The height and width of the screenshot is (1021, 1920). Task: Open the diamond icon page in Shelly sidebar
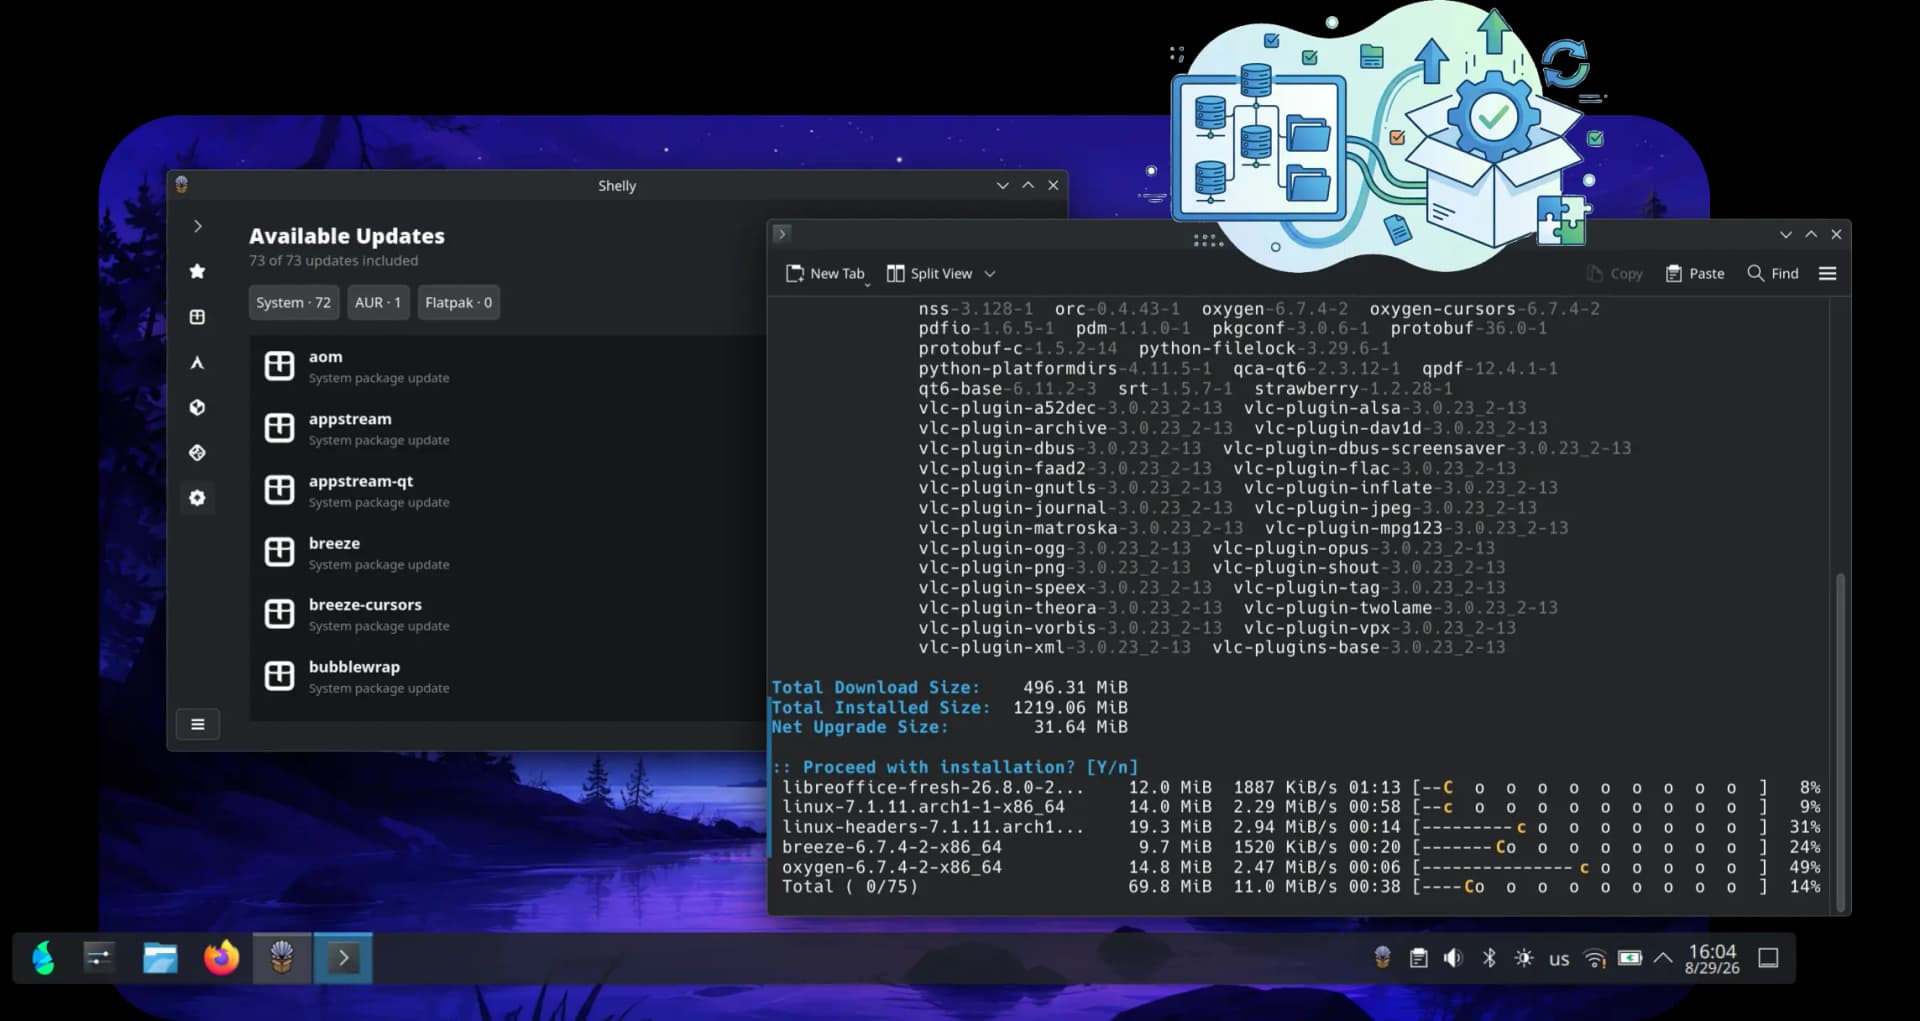pyautogui.click(x=197, y=453)
